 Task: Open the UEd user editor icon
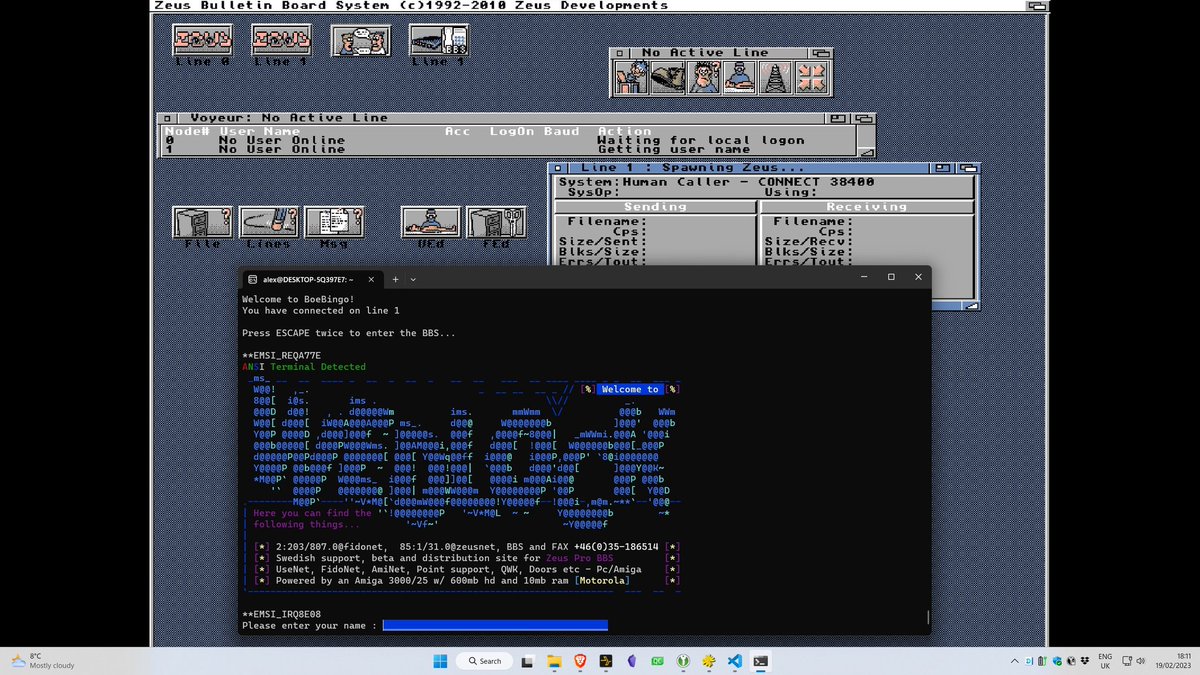click(431, 221)
